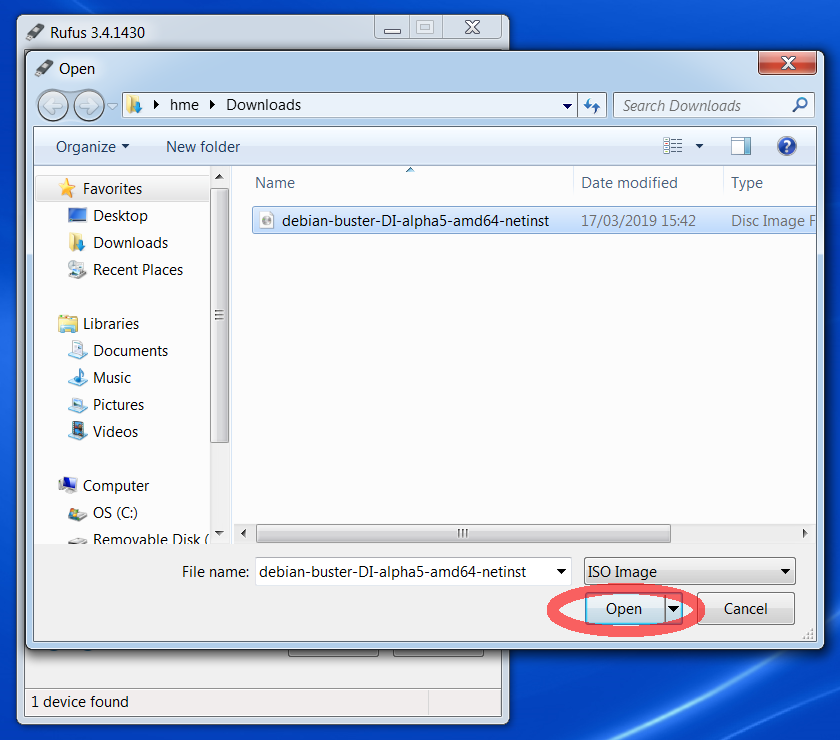Cancel the Open file dialog
840x740 pixels.
point(745,609)
